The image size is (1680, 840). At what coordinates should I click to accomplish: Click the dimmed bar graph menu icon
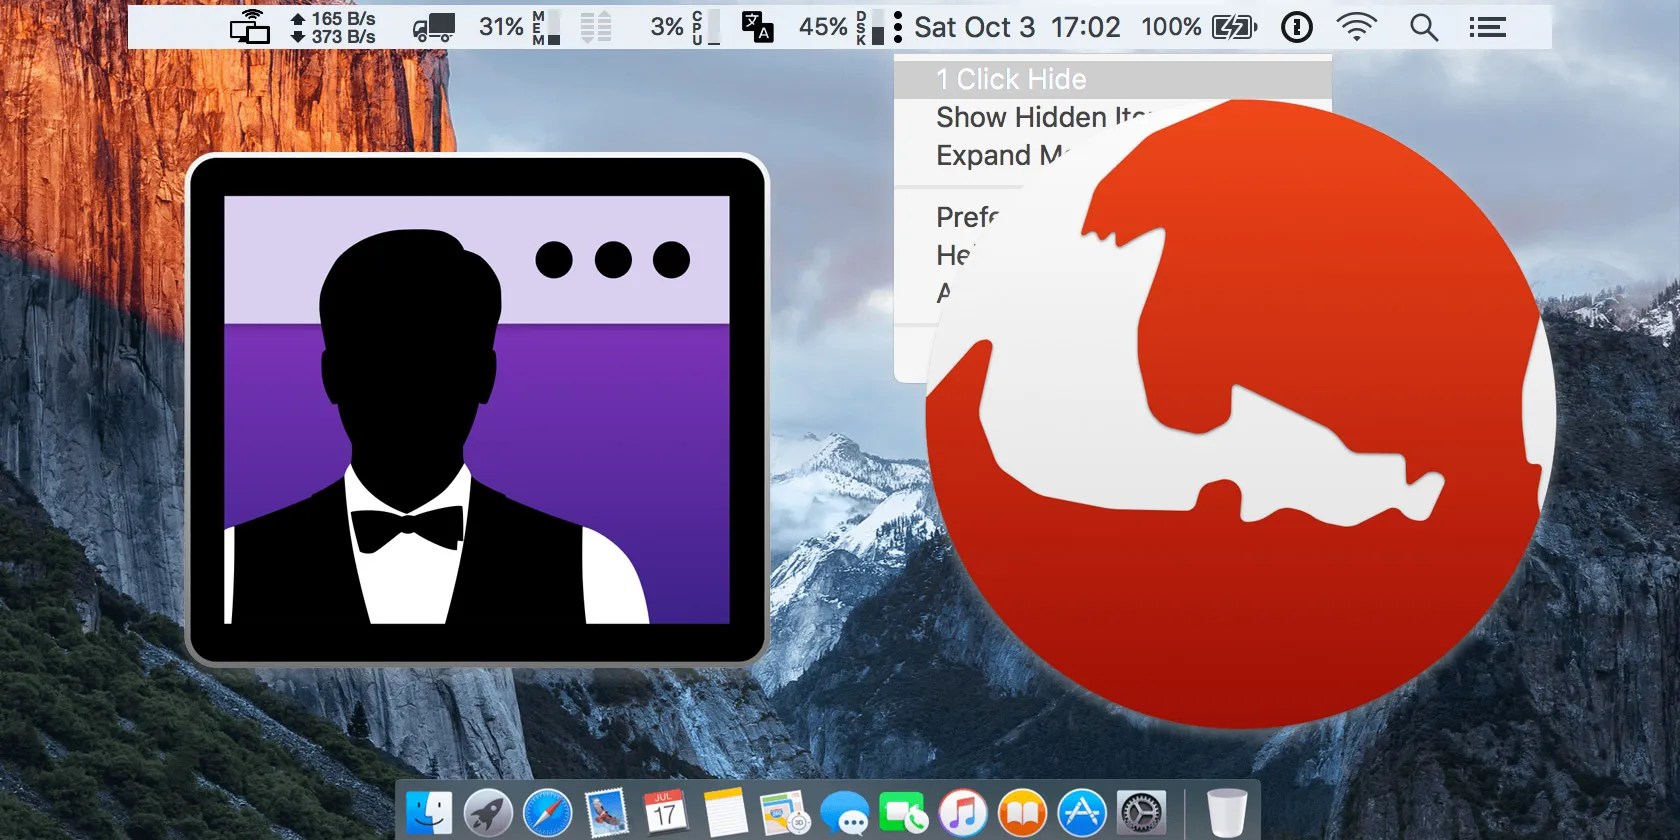point(596,27)
